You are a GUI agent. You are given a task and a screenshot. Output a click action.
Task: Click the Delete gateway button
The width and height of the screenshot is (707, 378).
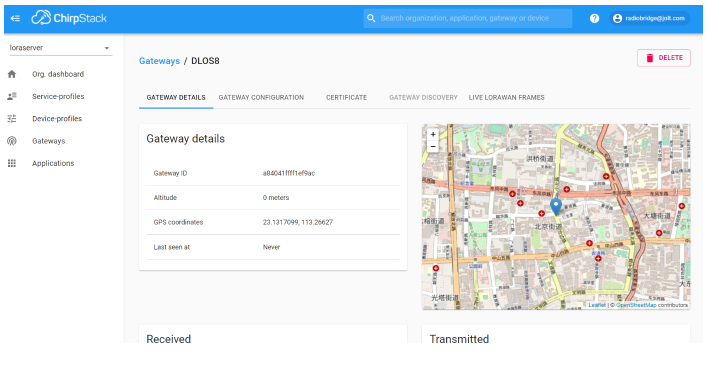[663, 58]
